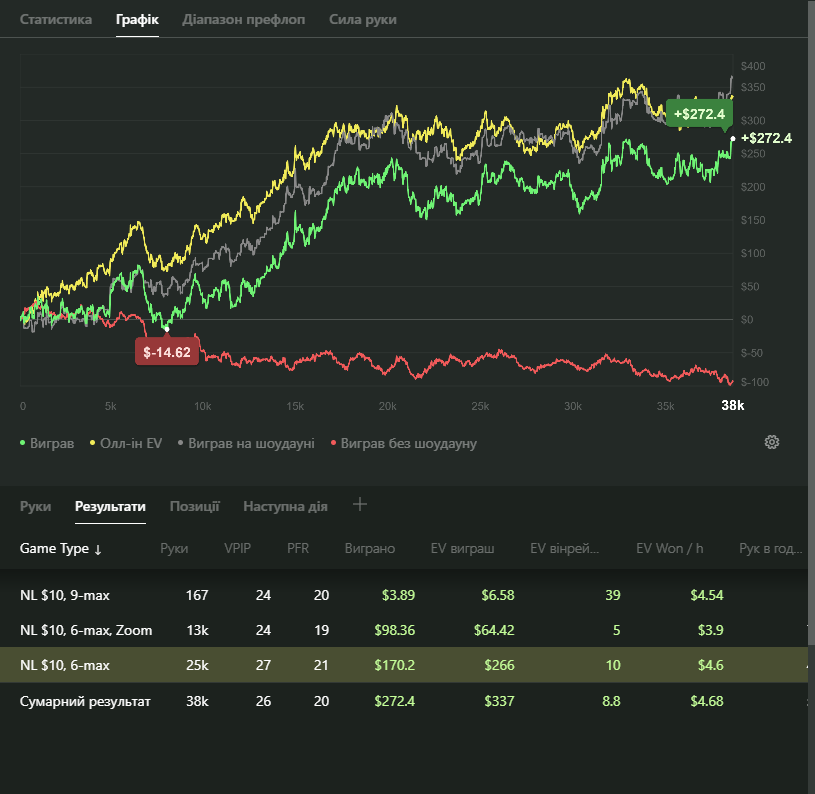Switch to the Статистика tab
815x794 pixels.
56,19
